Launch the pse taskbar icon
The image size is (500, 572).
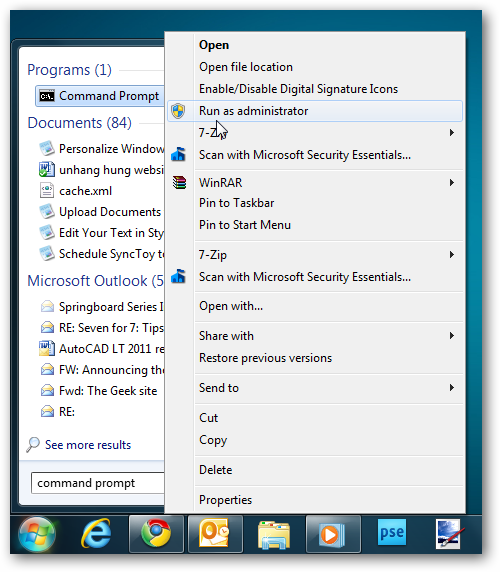[x=392, y=533]
